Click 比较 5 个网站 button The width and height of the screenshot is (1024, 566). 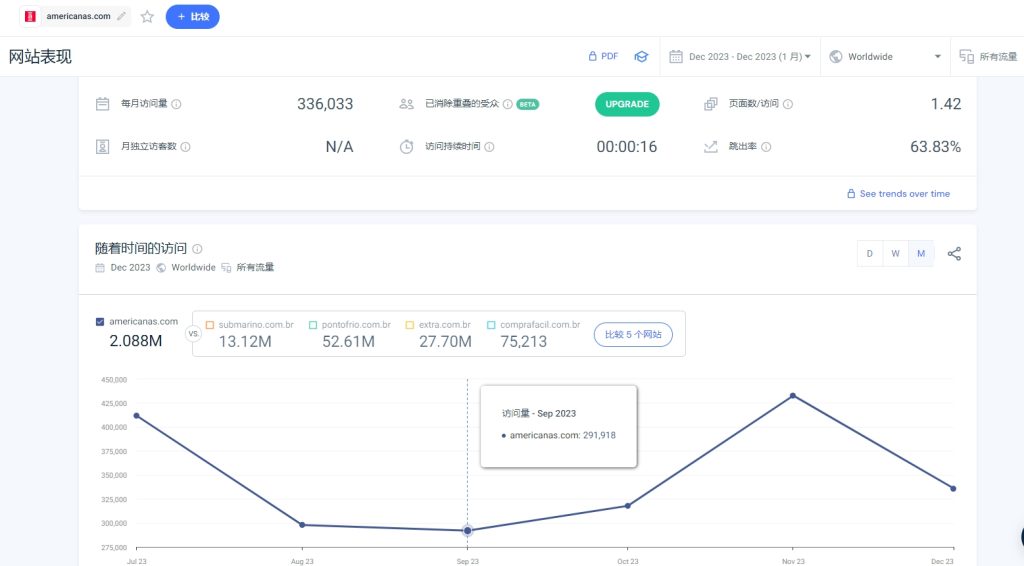pos(633,334)
